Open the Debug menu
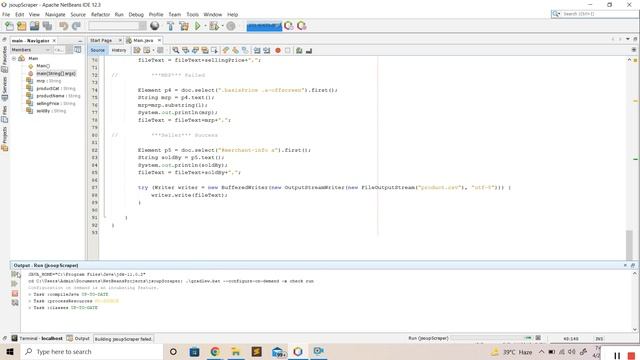 coord(136,14)
